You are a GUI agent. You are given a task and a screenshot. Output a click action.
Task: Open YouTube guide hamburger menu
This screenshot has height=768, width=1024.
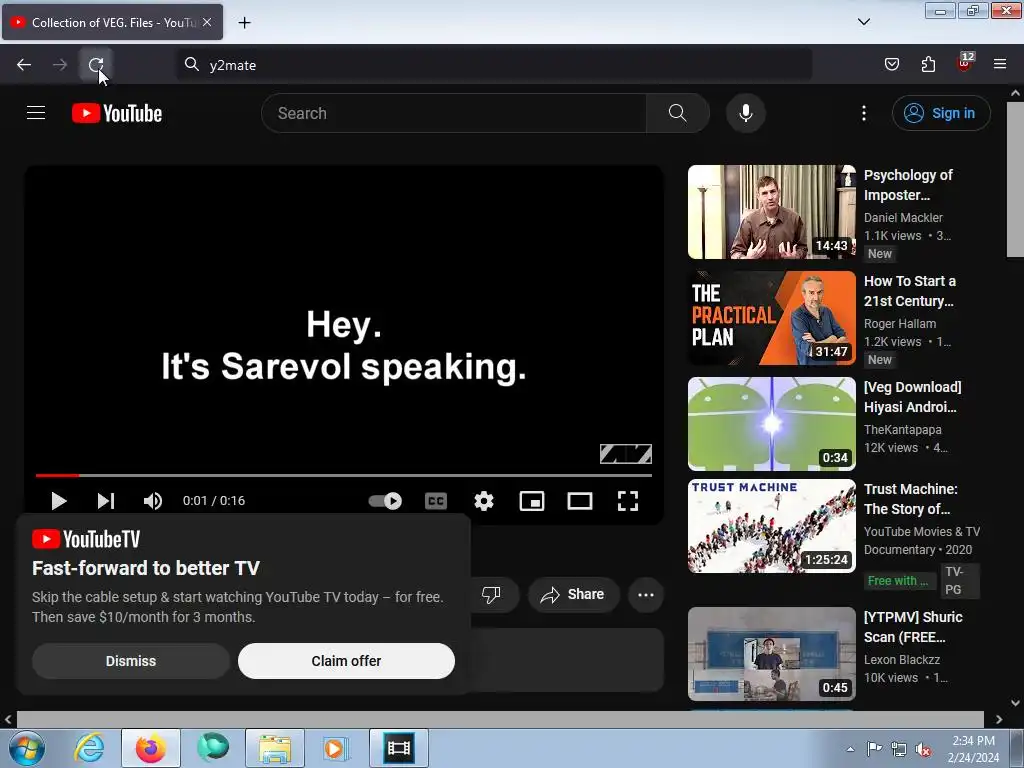coord(36,113)
